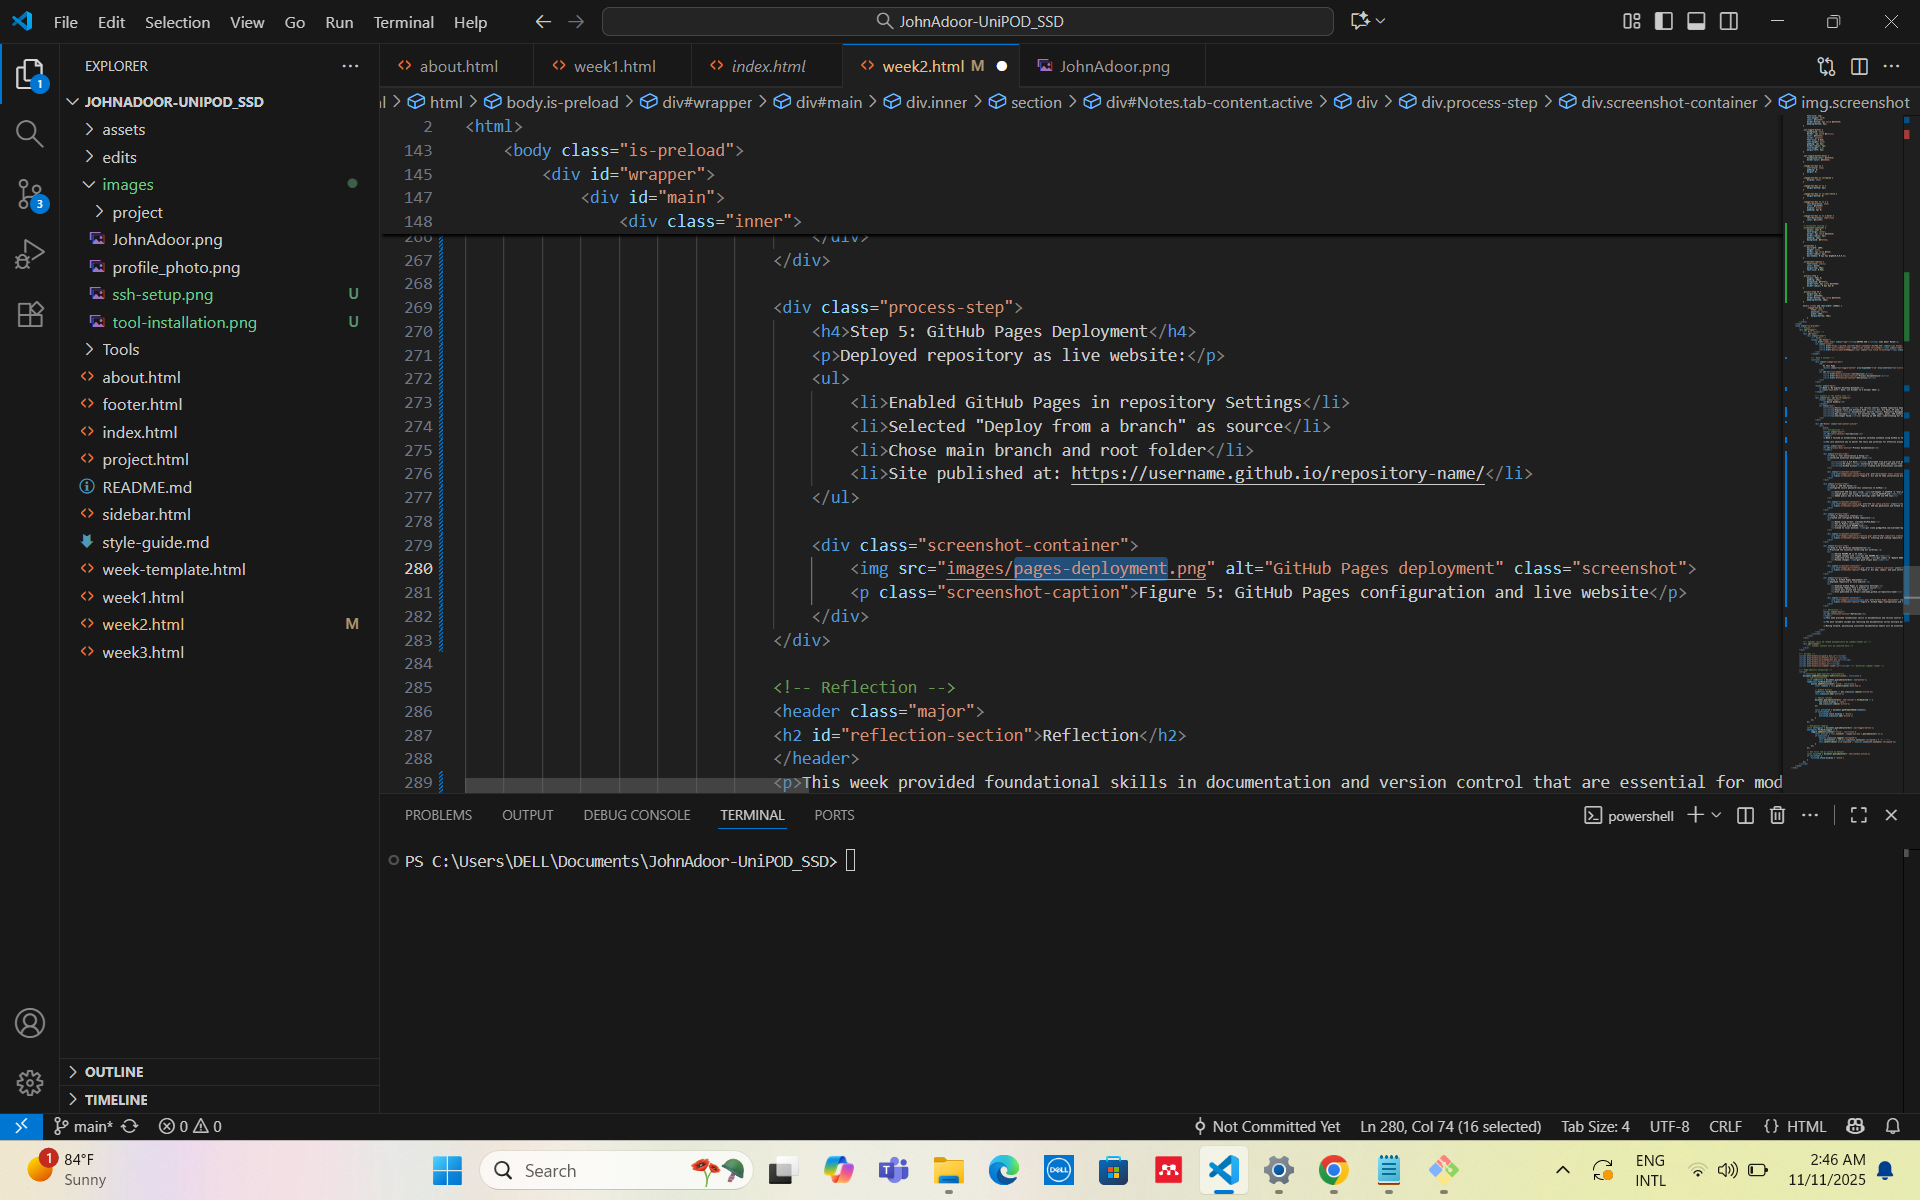Click the command center search box
Screen dimensions: 1920x1200
[x=968, y=21]
